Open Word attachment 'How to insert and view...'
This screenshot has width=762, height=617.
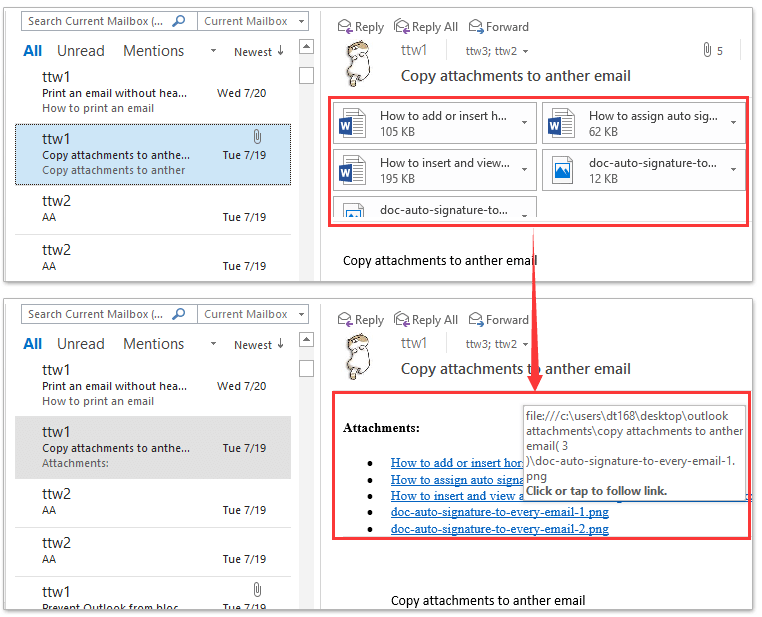coord(434,170)
